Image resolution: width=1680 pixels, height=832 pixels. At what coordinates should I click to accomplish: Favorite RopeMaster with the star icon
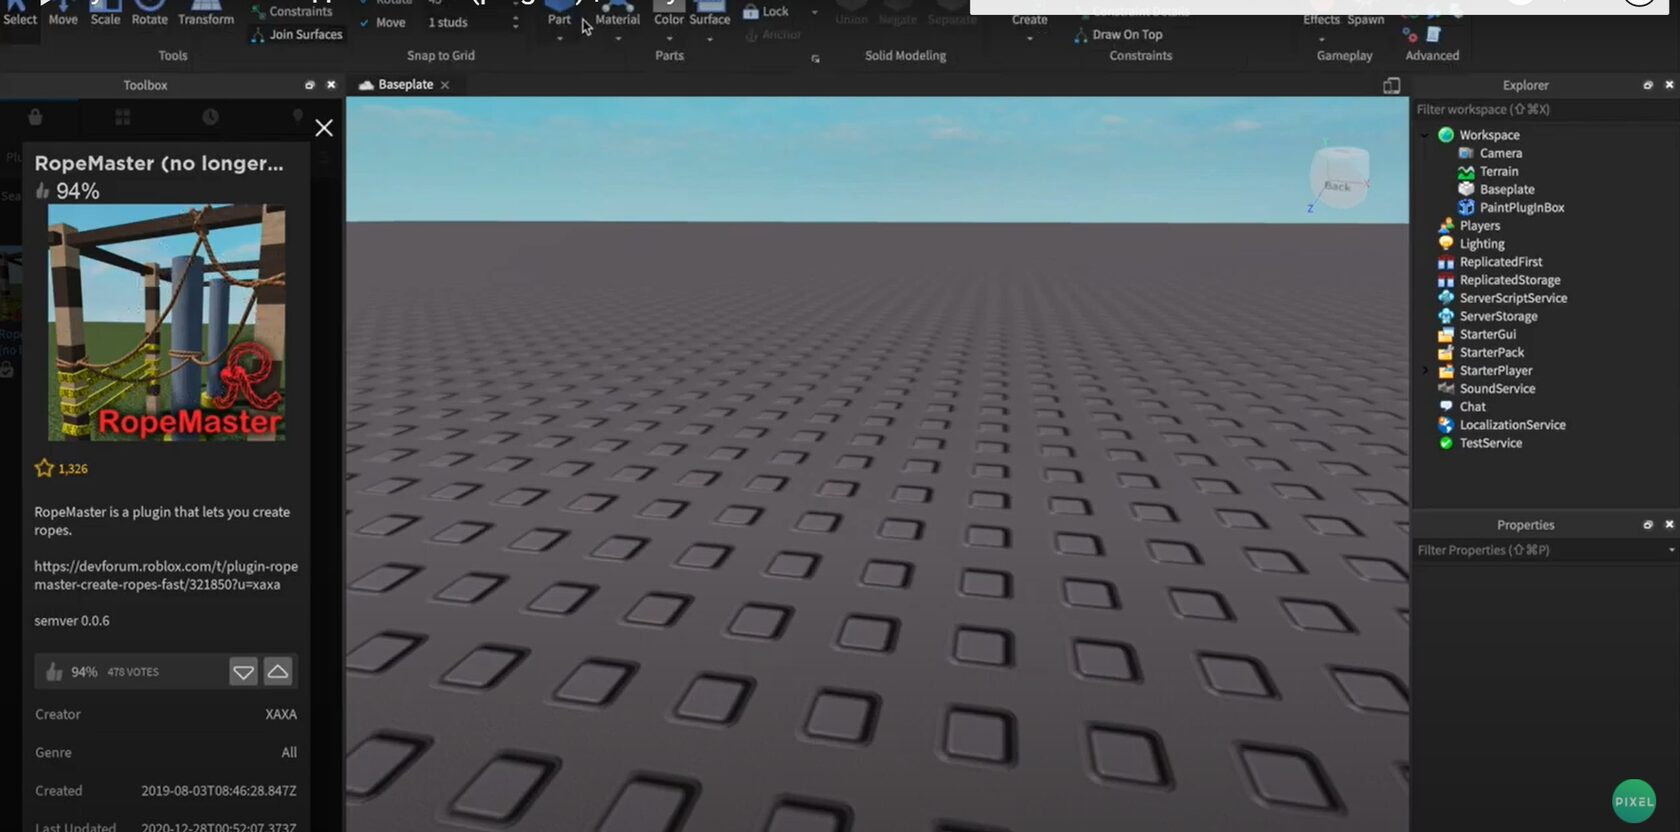44,468
